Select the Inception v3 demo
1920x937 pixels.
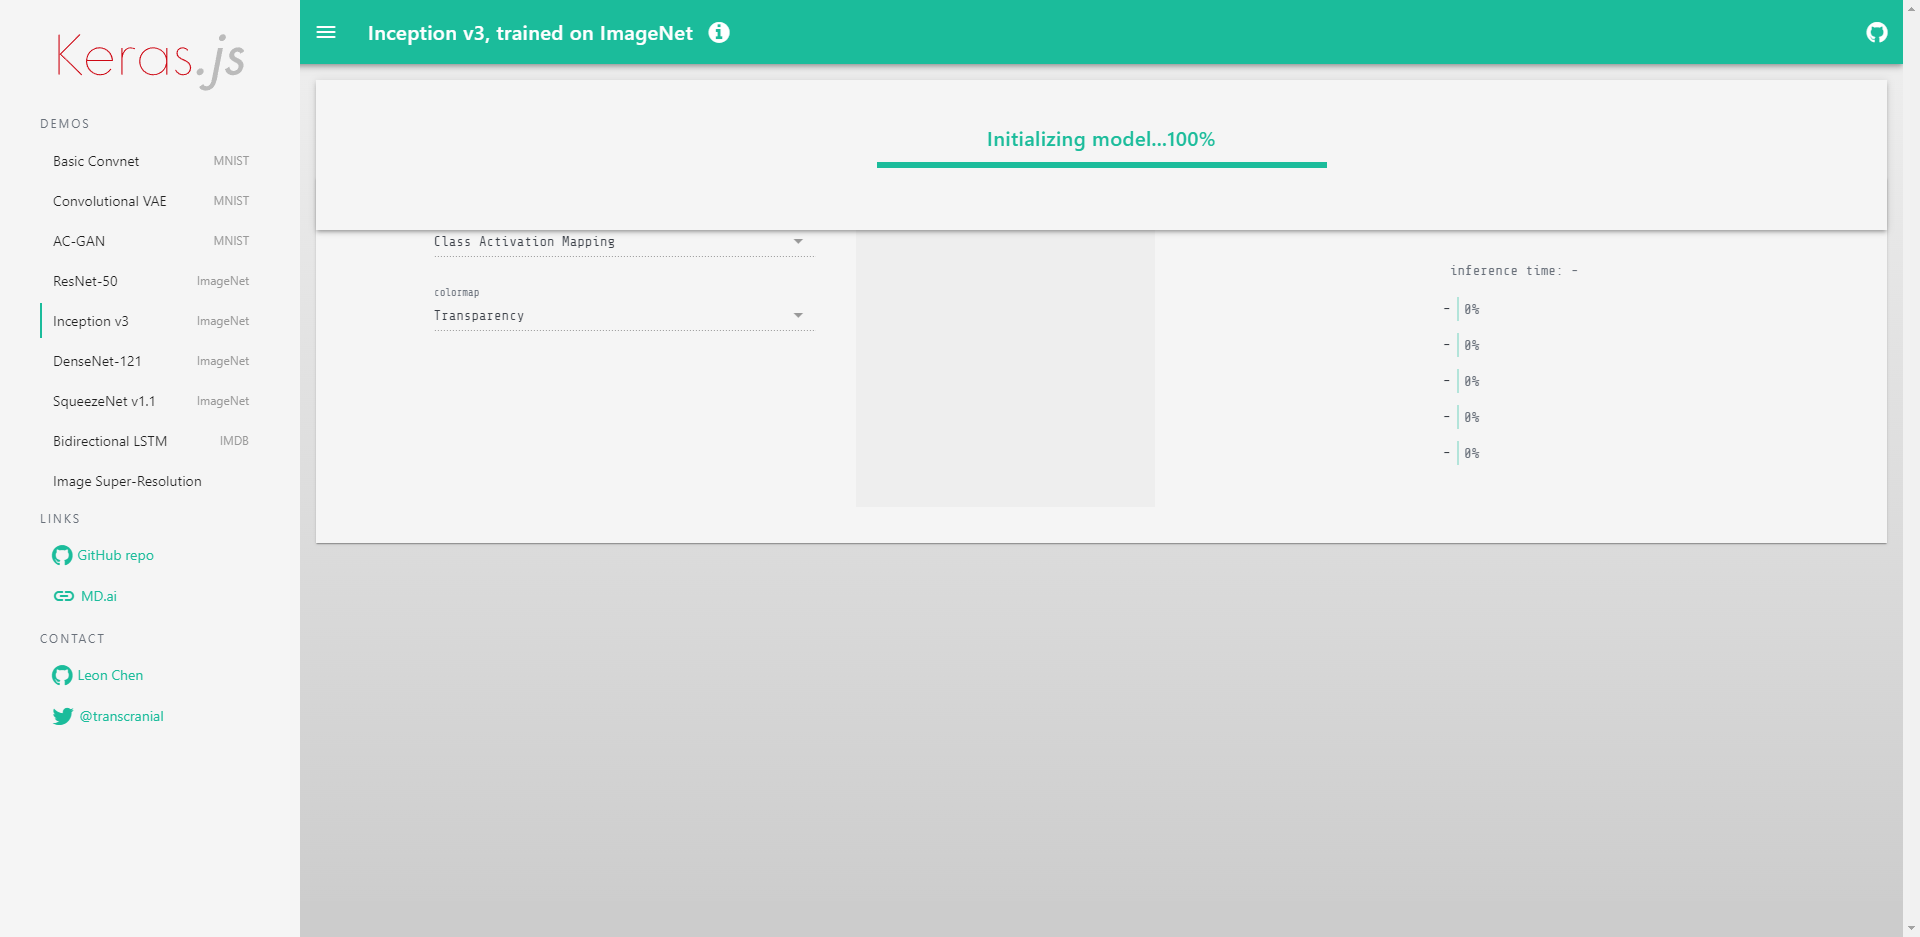tap(150, 321)
